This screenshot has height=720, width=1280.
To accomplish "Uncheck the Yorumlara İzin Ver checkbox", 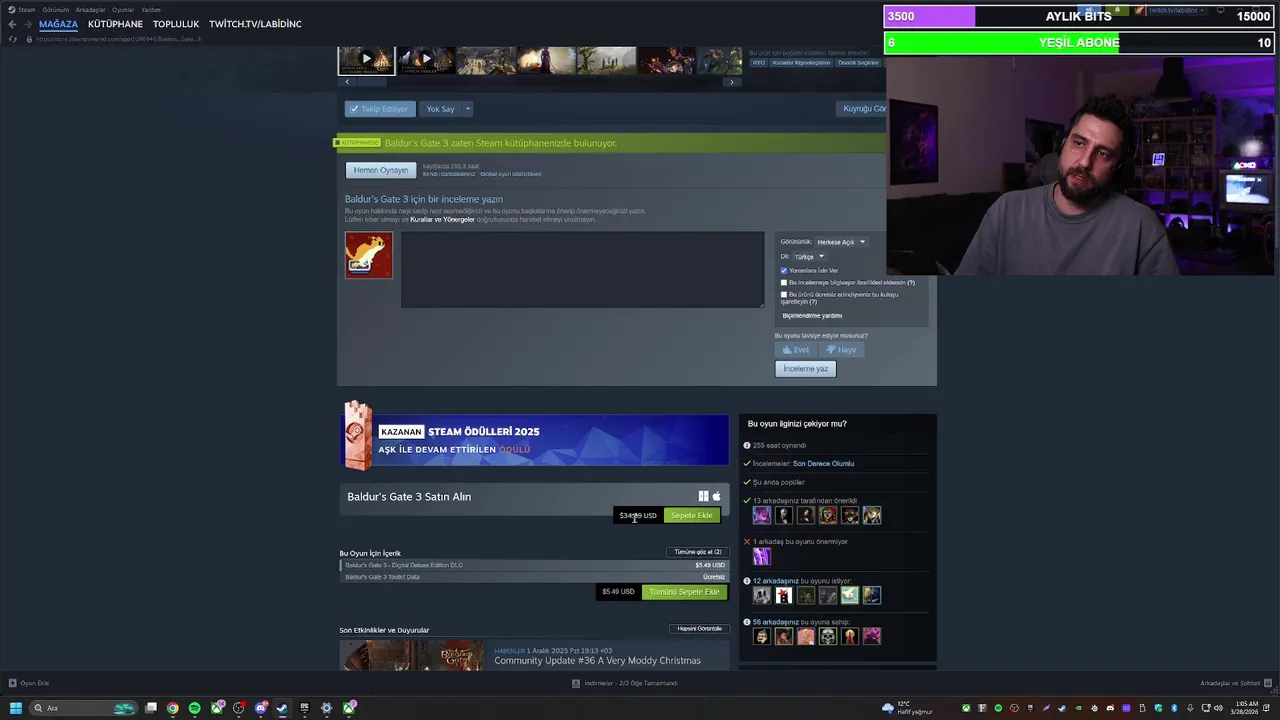I will [x=784, y=271].
